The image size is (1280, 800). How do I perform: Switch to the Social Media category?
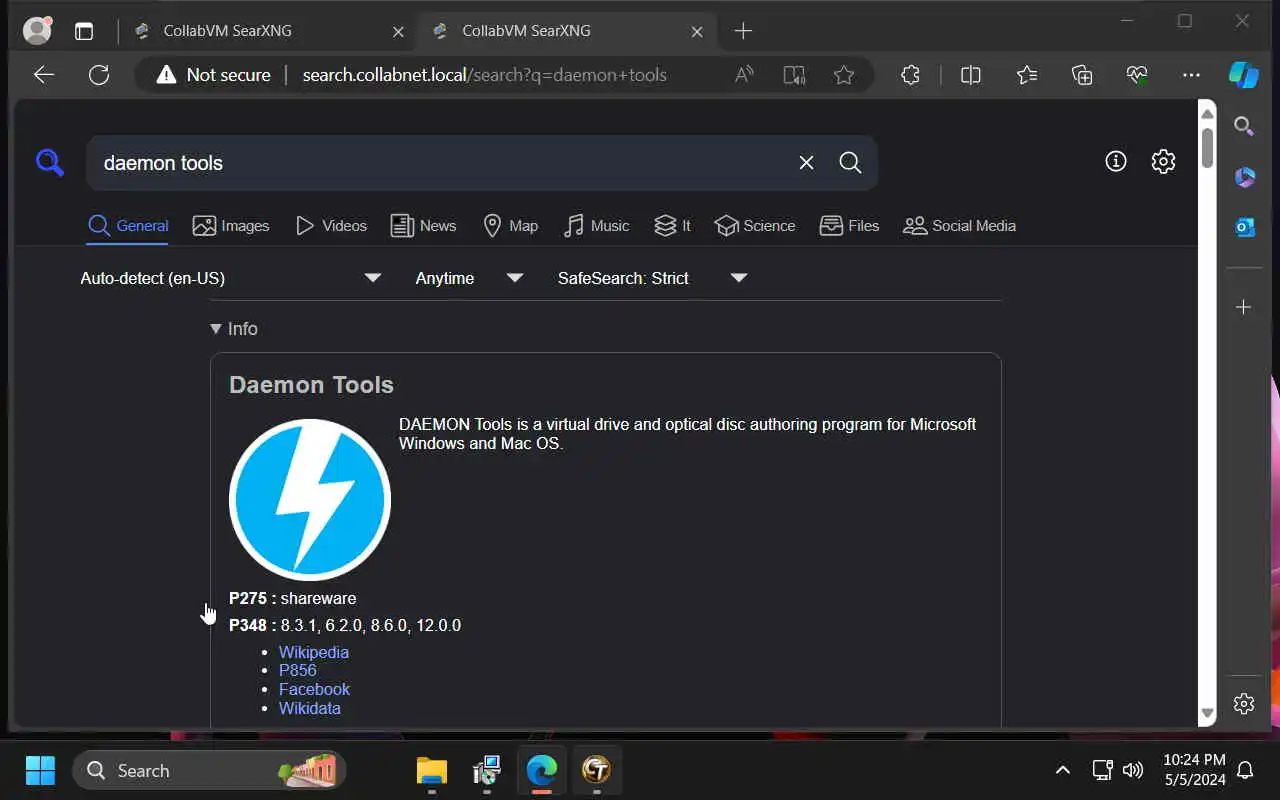coord(959,226)
